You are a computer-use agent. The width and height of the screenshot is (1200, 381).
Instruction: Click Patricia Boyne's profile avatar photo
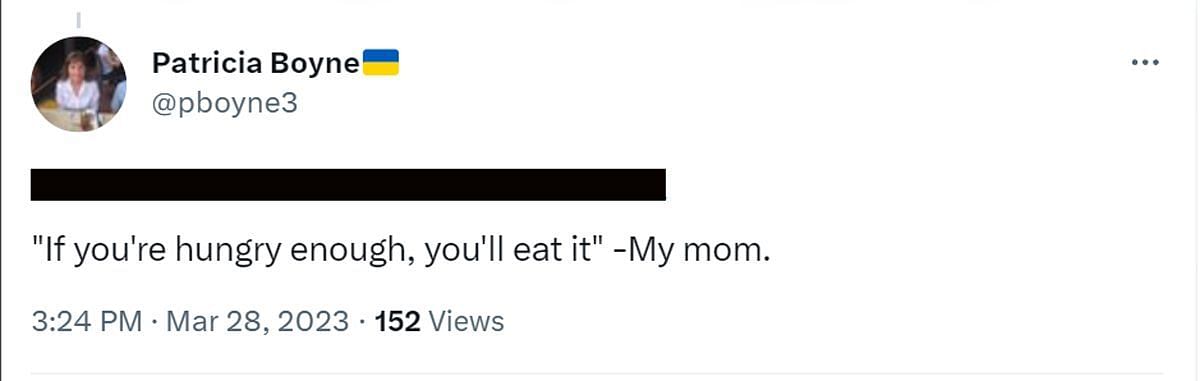(x=79, y=84)
